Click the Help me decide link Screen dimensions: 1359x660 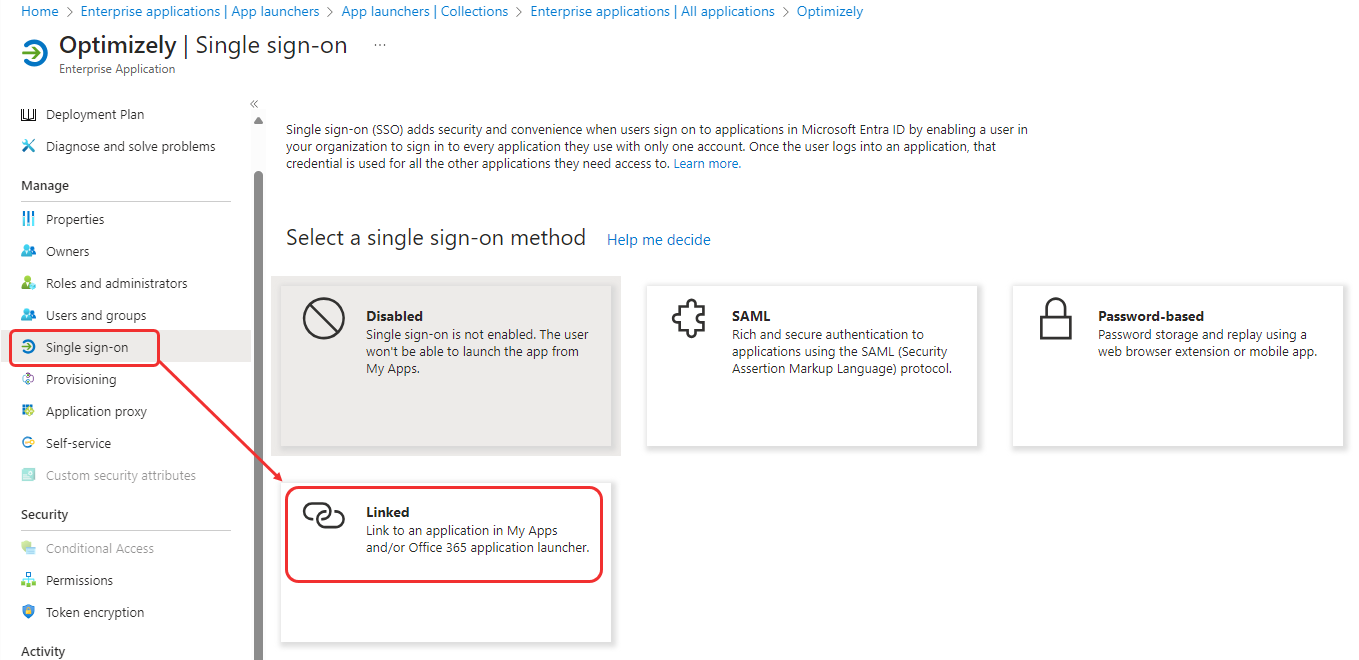659,240
